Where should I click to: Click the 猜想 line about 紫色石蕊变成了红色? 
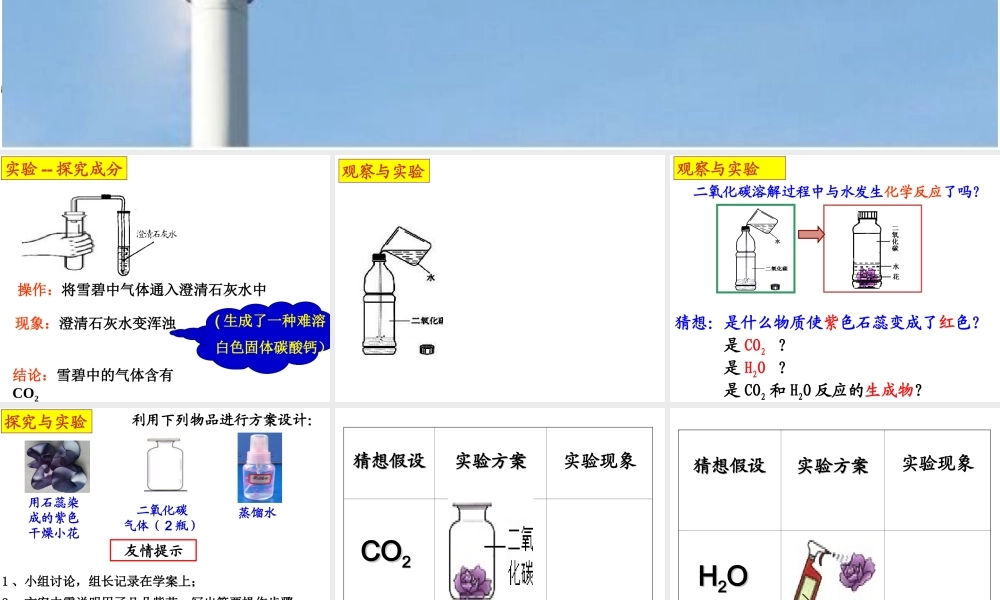pos(827,323)
